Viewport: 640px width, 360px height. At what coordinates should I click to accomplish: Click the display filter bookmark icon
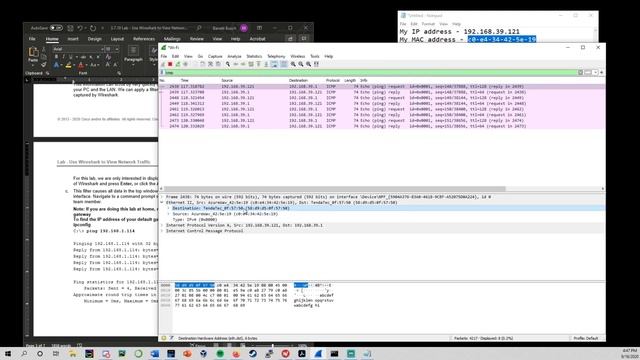(162, 72)
